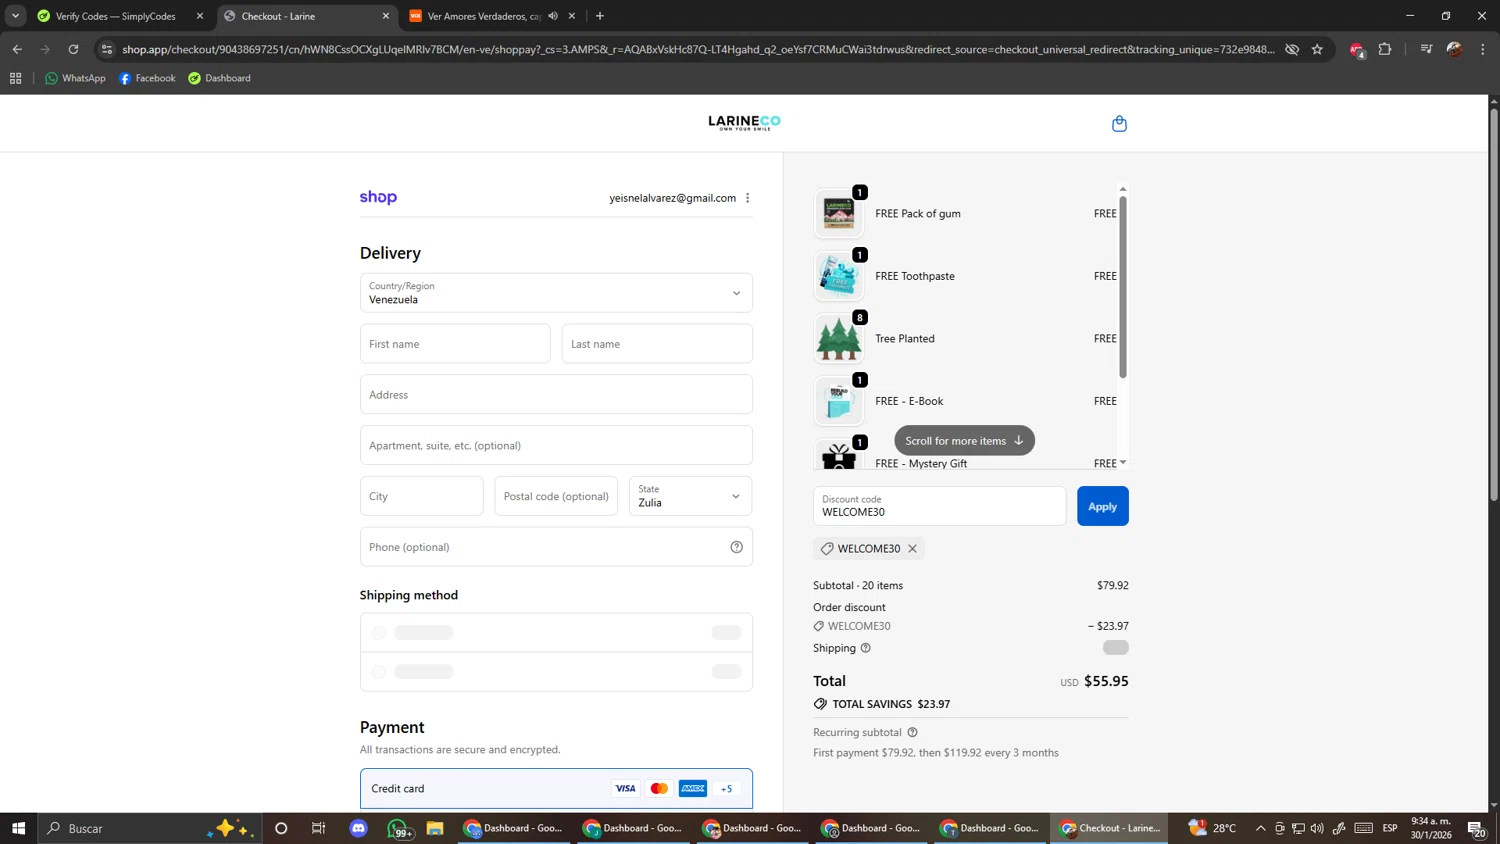The height and width of the screenshot is (844, 1500).
Task: Click the Apartment, suite field
Action: pyautogui.click(x=556, y=446)
